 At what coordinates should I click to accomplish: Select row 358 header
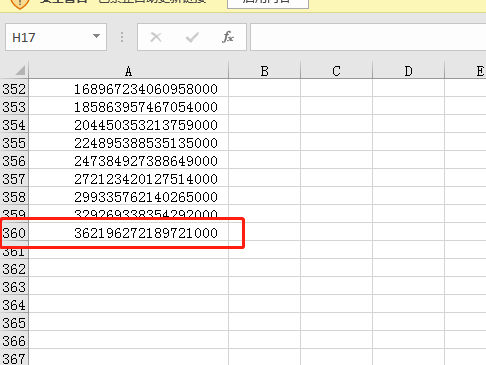pos(14,197)
